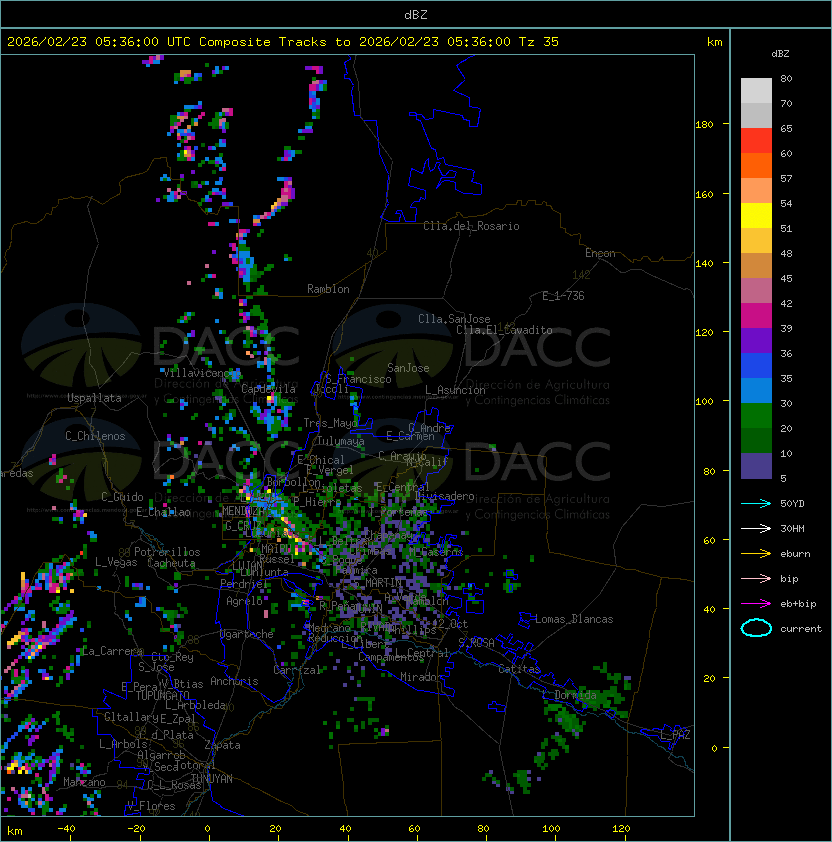Click the Clla.del_Rosario map label
The height and width of the screenshot is (842, 832).
tap(471, 226)
